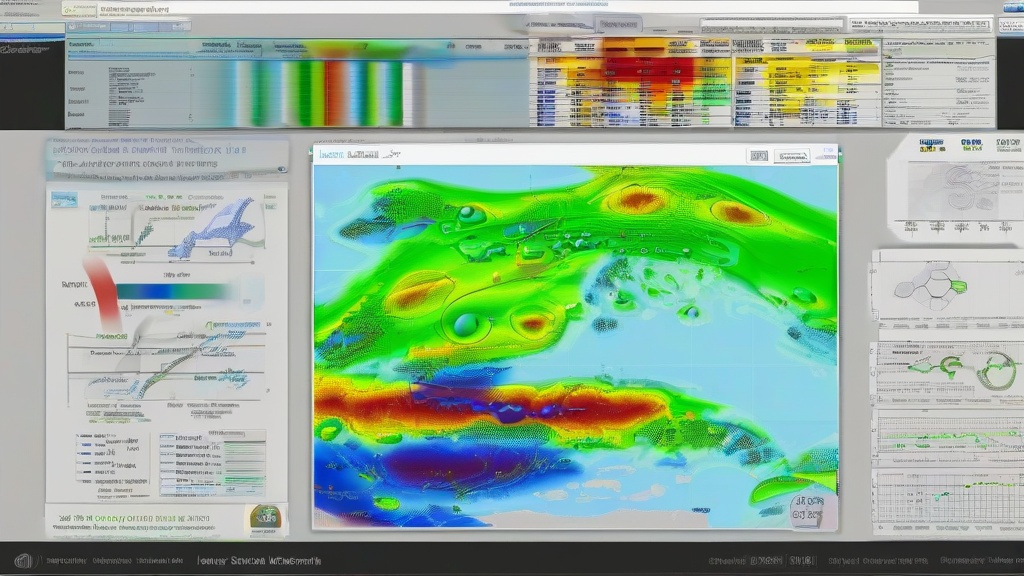The width and height of the screenshot is (1024, 576).
Task: Click the red hotspot at the map's top center
Action: pyautogui.click(x=636, y=200)
